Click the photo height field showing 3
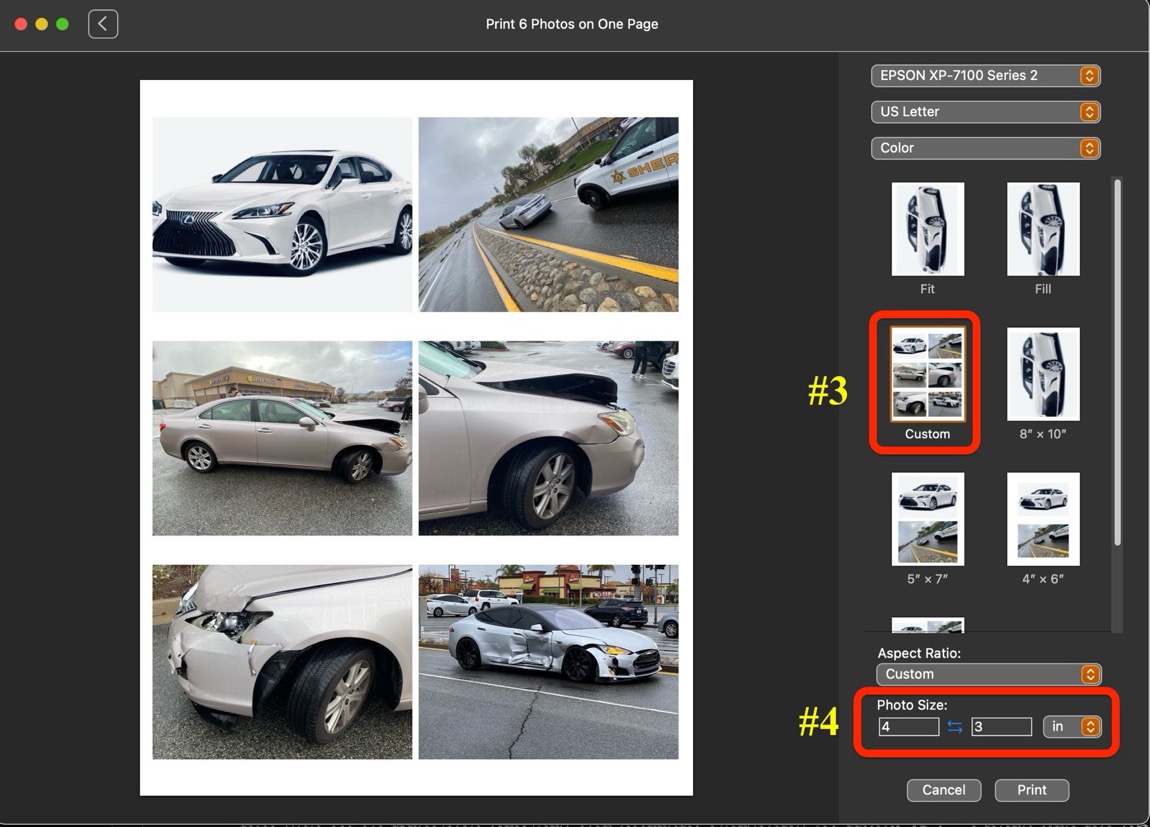1150x827 pixels. coord(1001,727)
